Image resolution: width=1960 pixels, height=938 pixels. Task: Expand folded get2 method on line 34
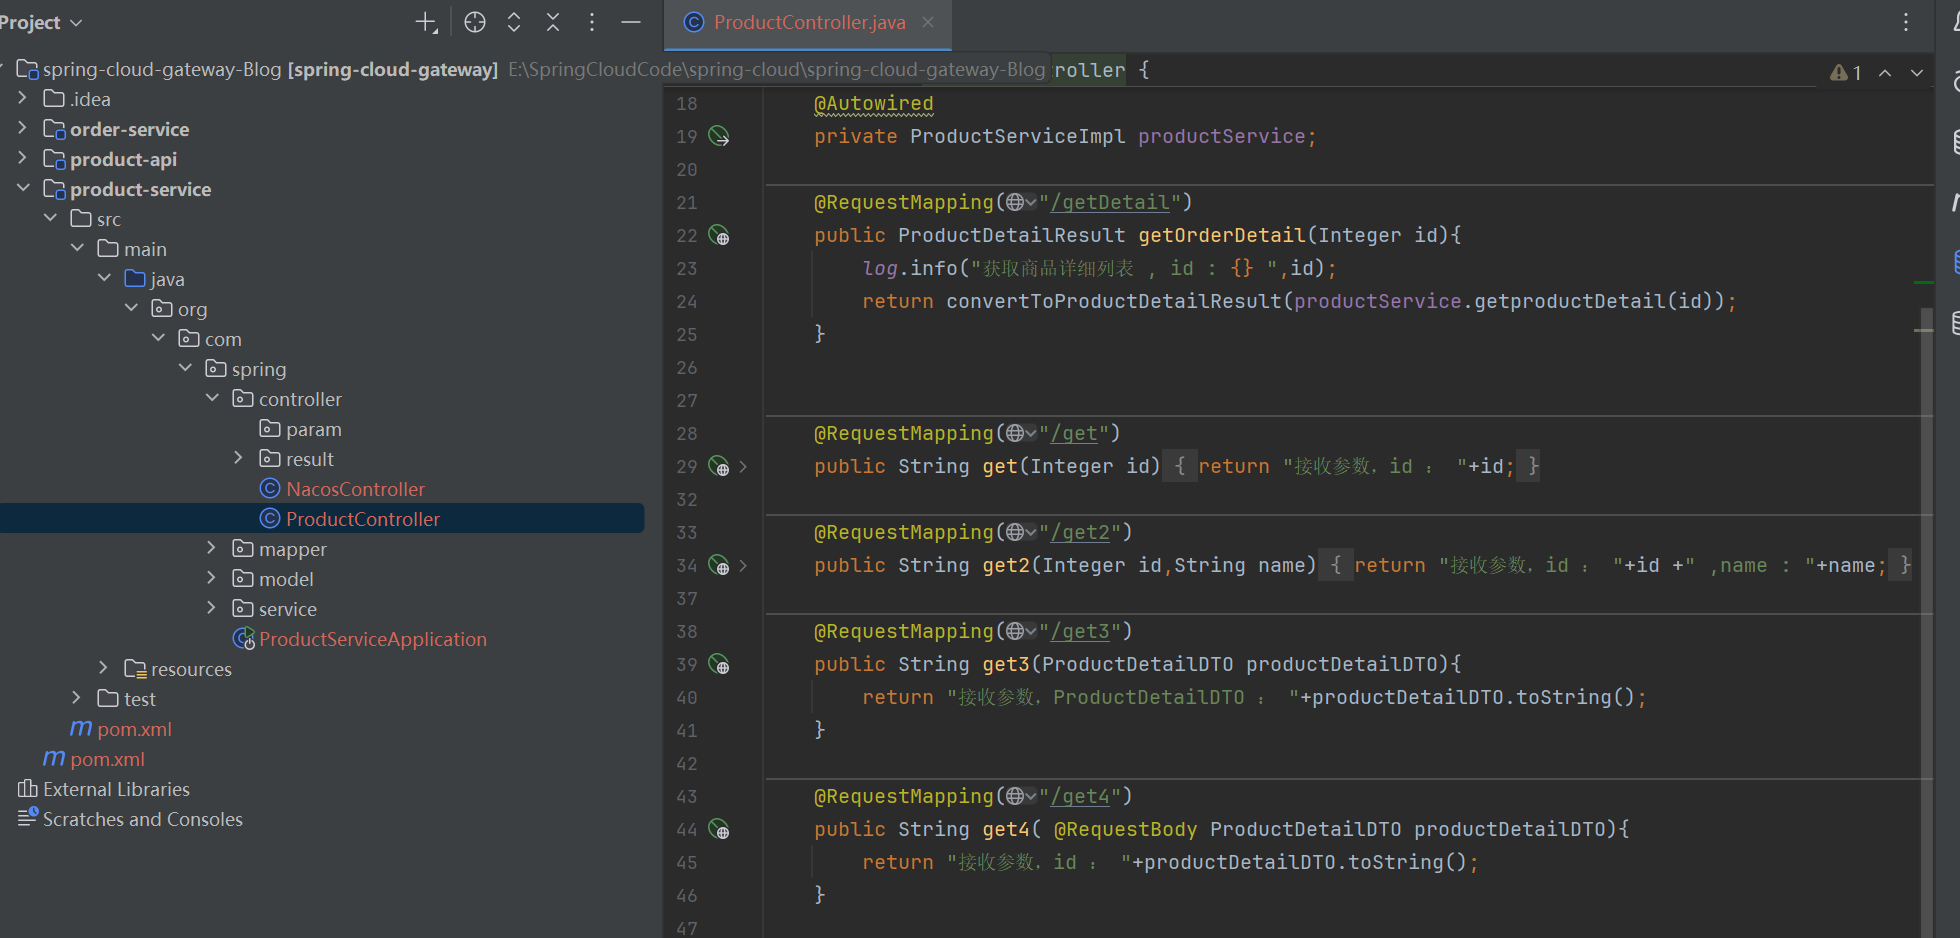(743, 565)
